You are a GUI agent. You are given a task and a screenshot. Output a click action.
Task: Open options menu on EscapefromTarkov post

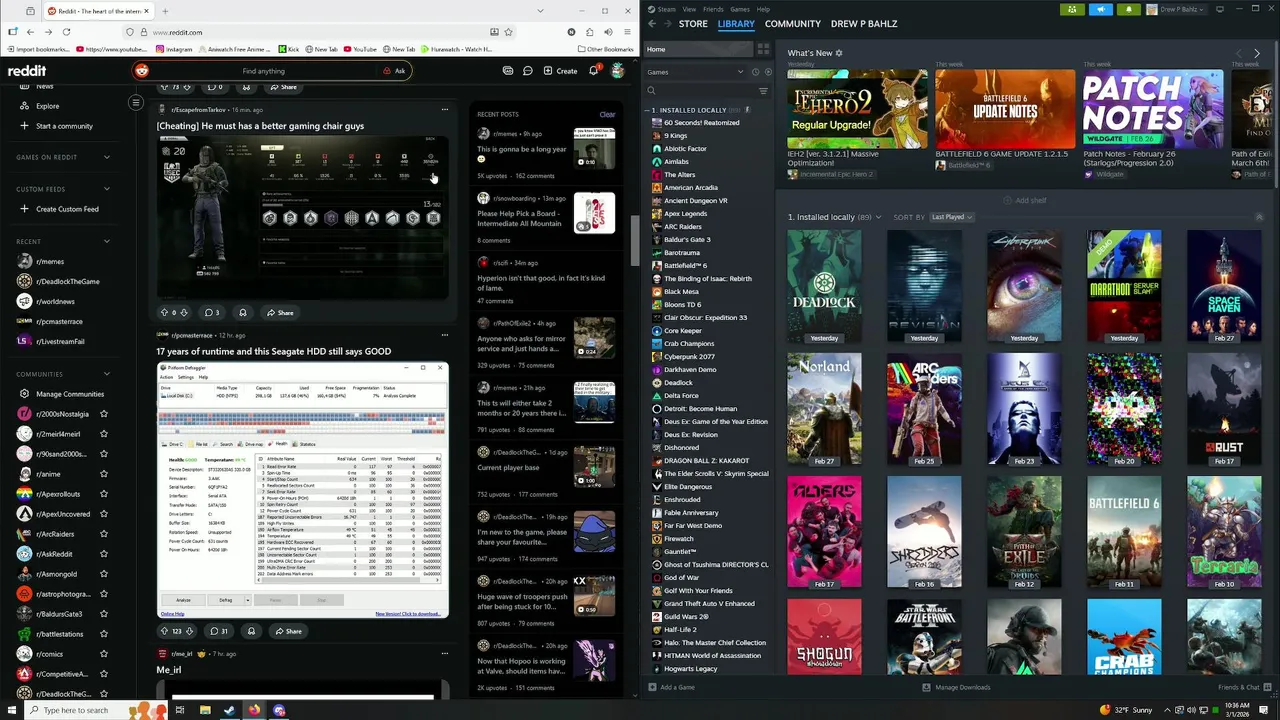coord(445,109)
